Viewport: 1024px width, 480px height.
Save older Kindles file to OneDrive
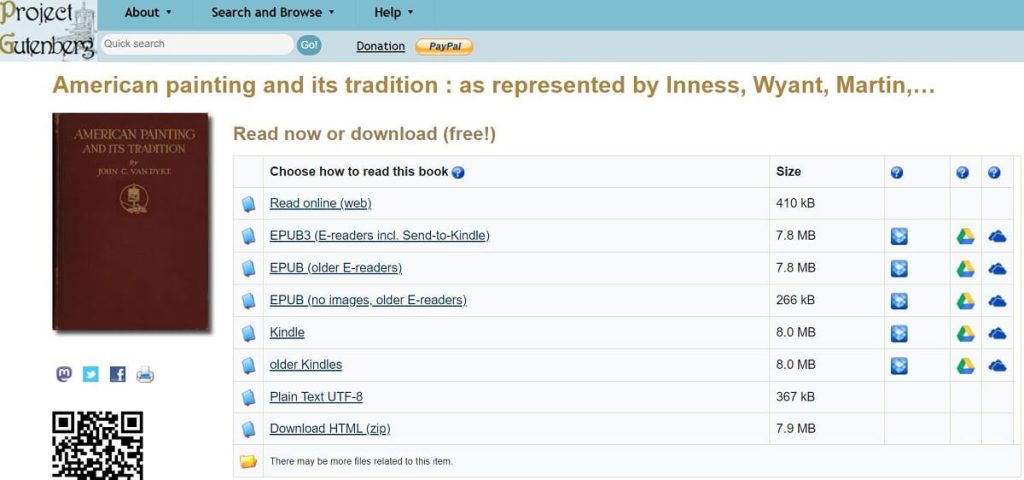pos(997,365)
